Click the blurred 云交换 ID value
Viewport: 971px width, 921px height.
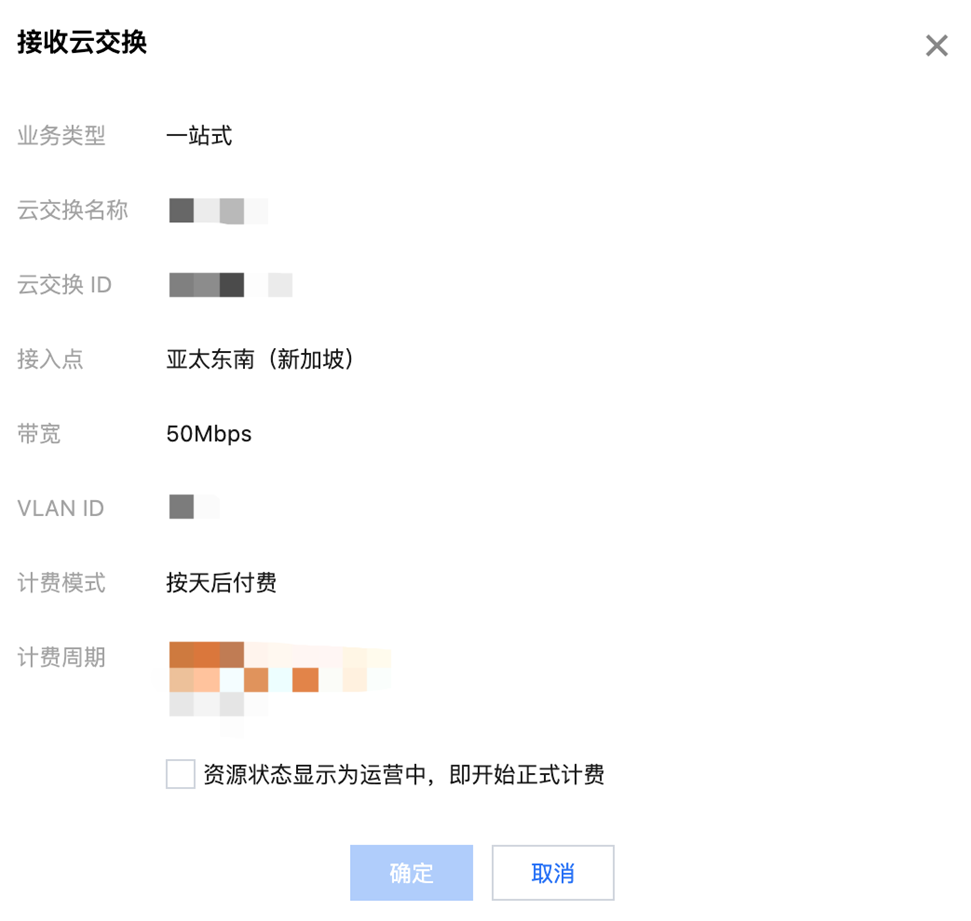pyautogui.click(x=229, y=285)
